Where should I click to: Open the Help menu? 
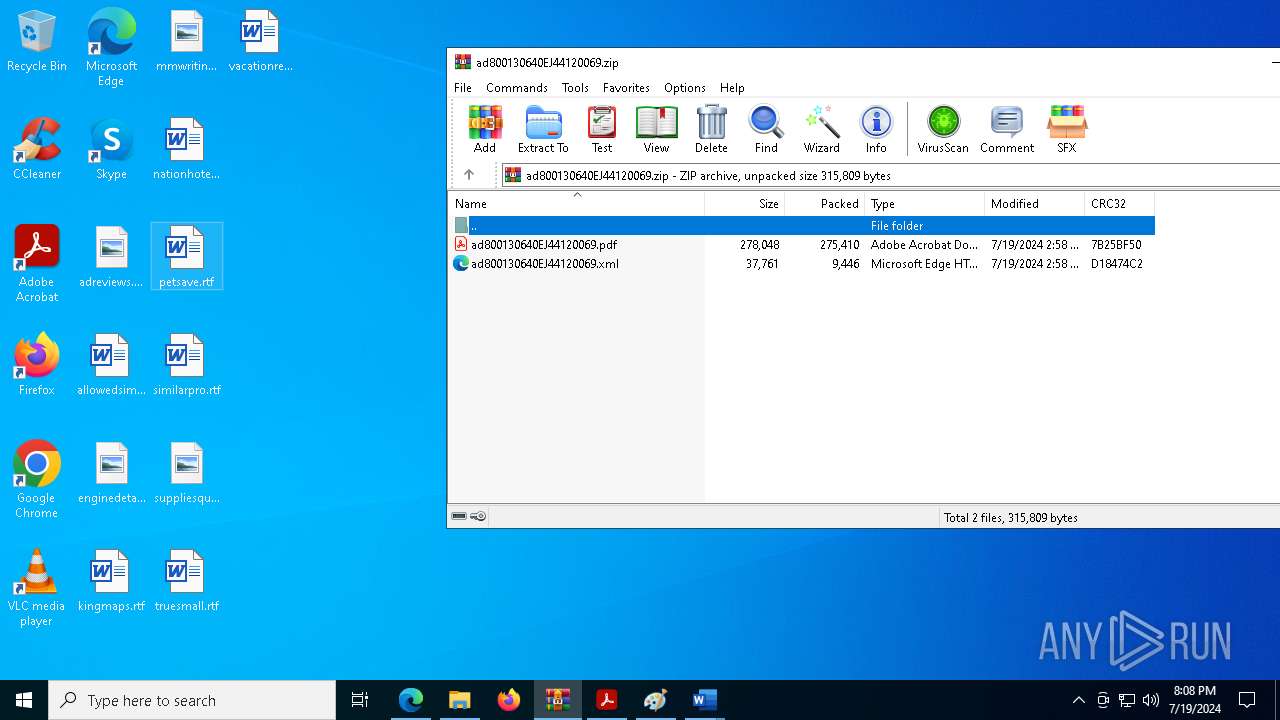click(732, 88)
